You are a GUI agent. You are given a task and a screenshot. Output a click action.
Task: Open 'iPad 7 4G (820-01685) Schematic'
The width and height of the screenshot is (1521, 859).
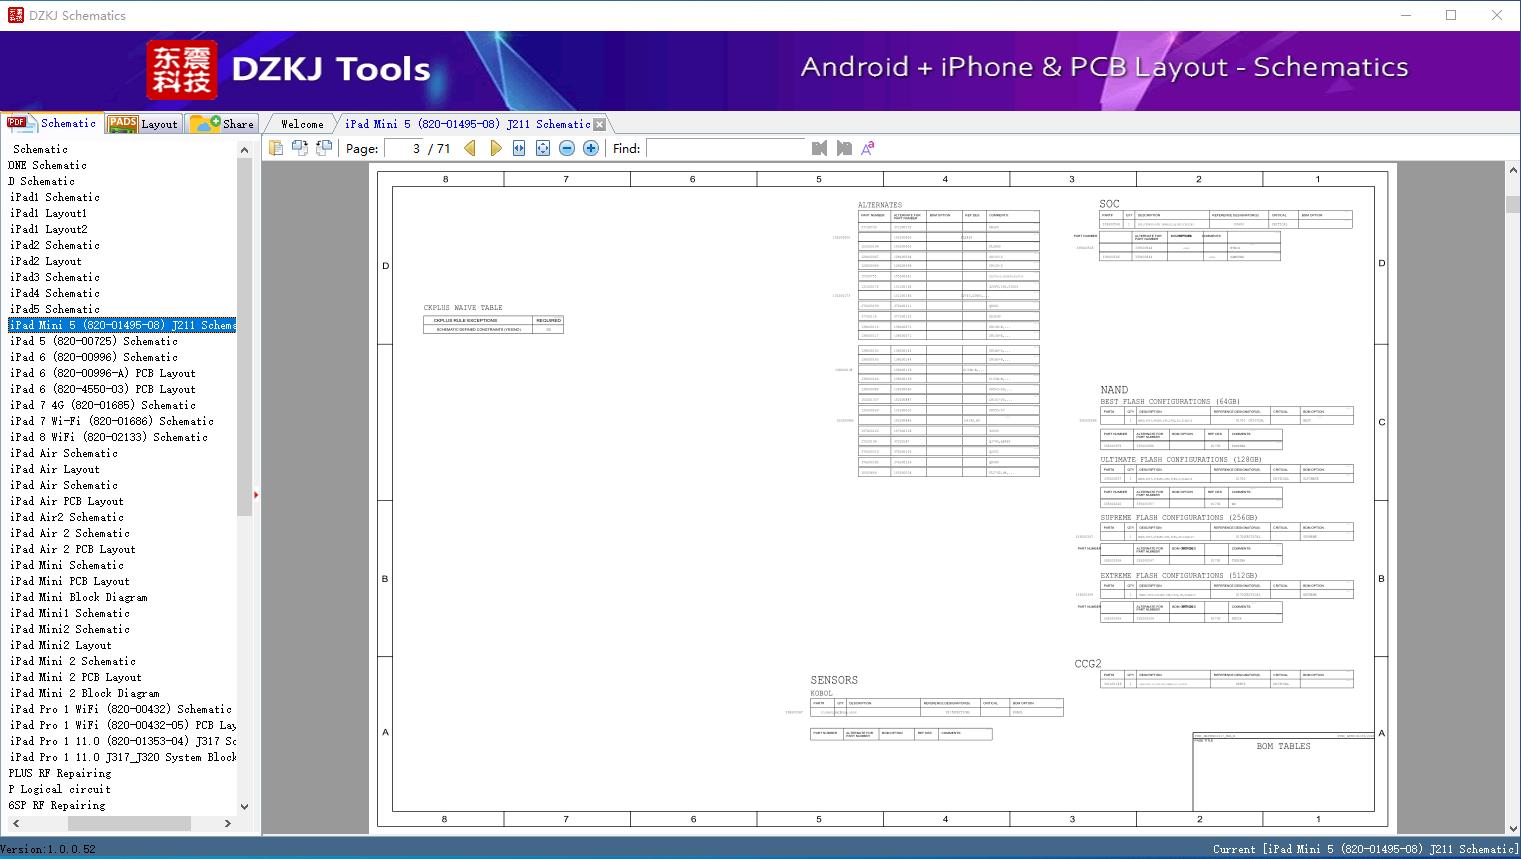pos(103,405)
